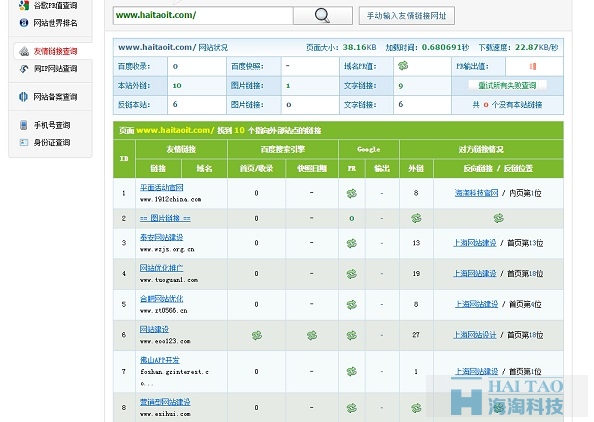The width and height of the screenshot is (594, 422).
Task: Click snapshot date loading icon in row 6
Action: (x=312, y=335)
